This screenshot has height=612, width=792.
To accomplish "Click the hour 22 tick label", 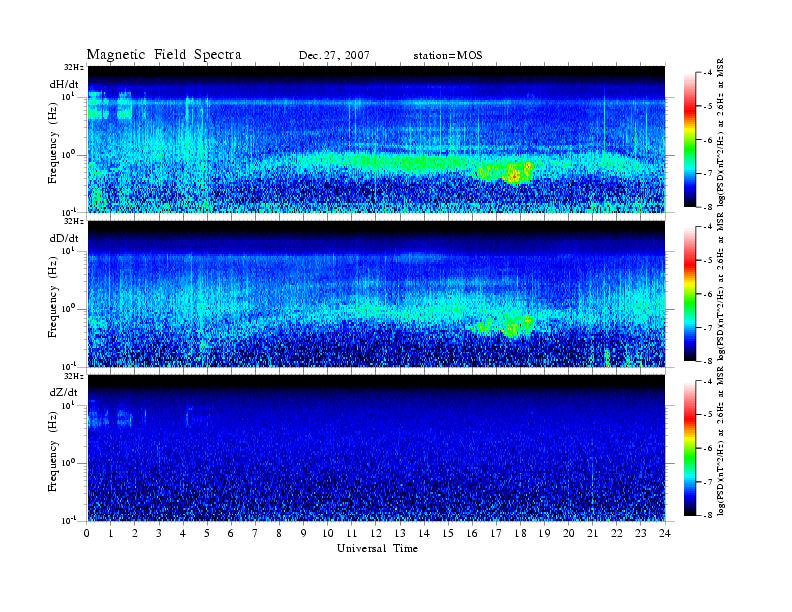I will 617,533.
